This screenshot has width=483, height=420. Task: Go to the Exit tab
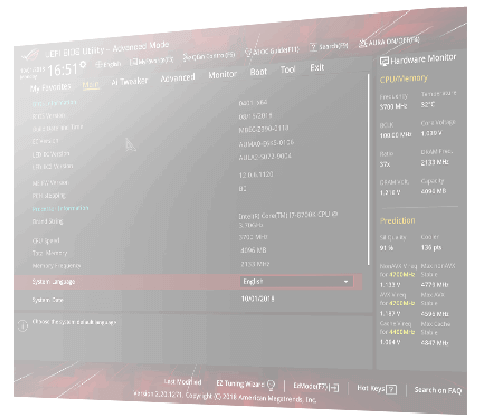(x=317, y=68)
